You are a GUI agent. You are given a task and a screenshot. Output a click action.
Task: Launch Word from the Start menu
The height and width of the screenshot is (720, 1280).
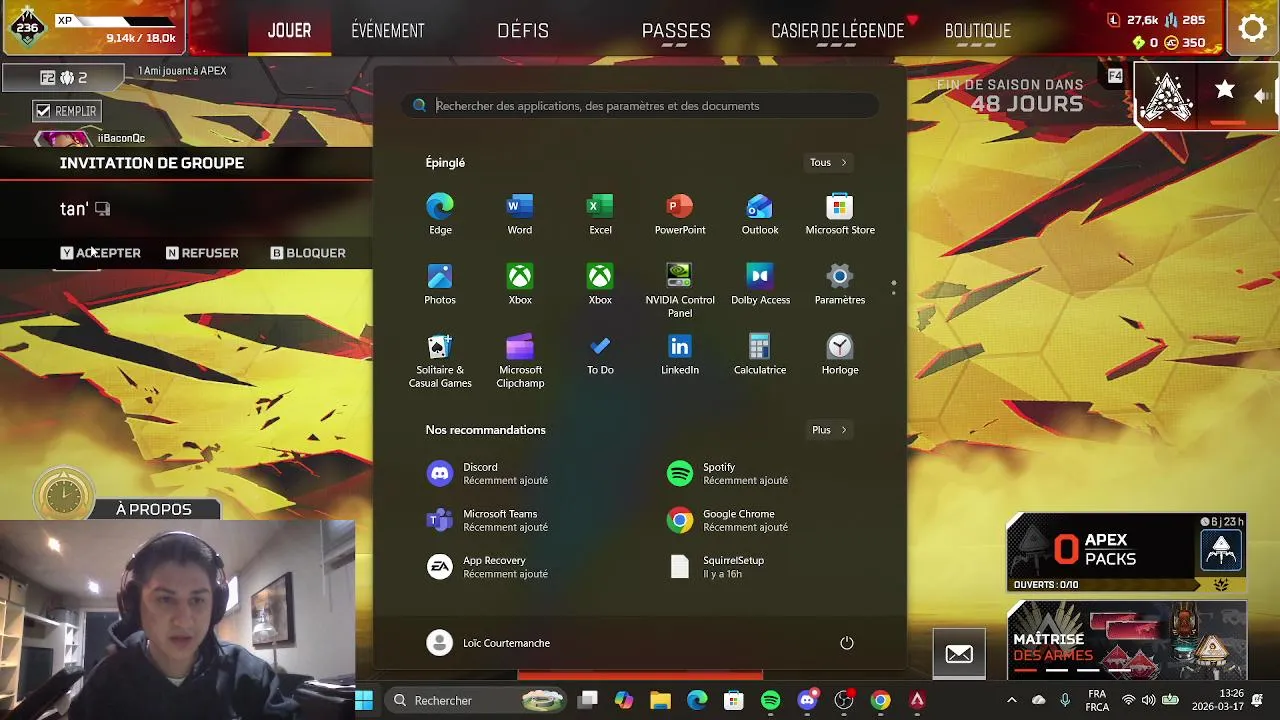pos(520,214)
